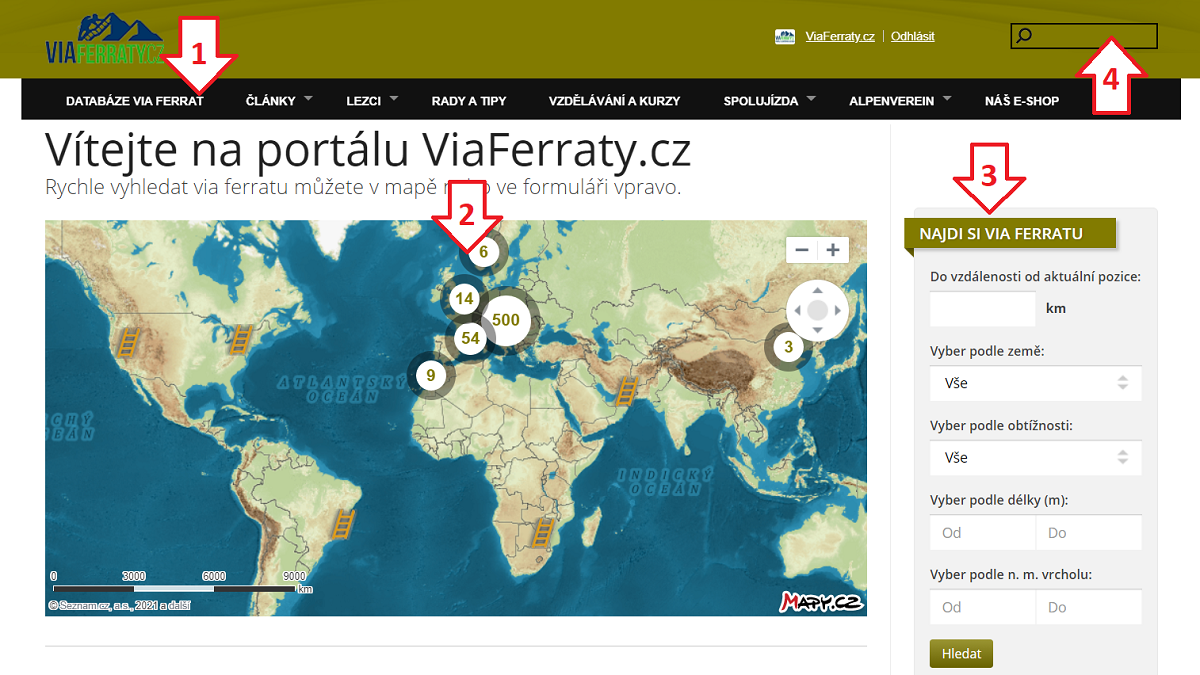Open the ladder marker in western USA

click(128, 341)
